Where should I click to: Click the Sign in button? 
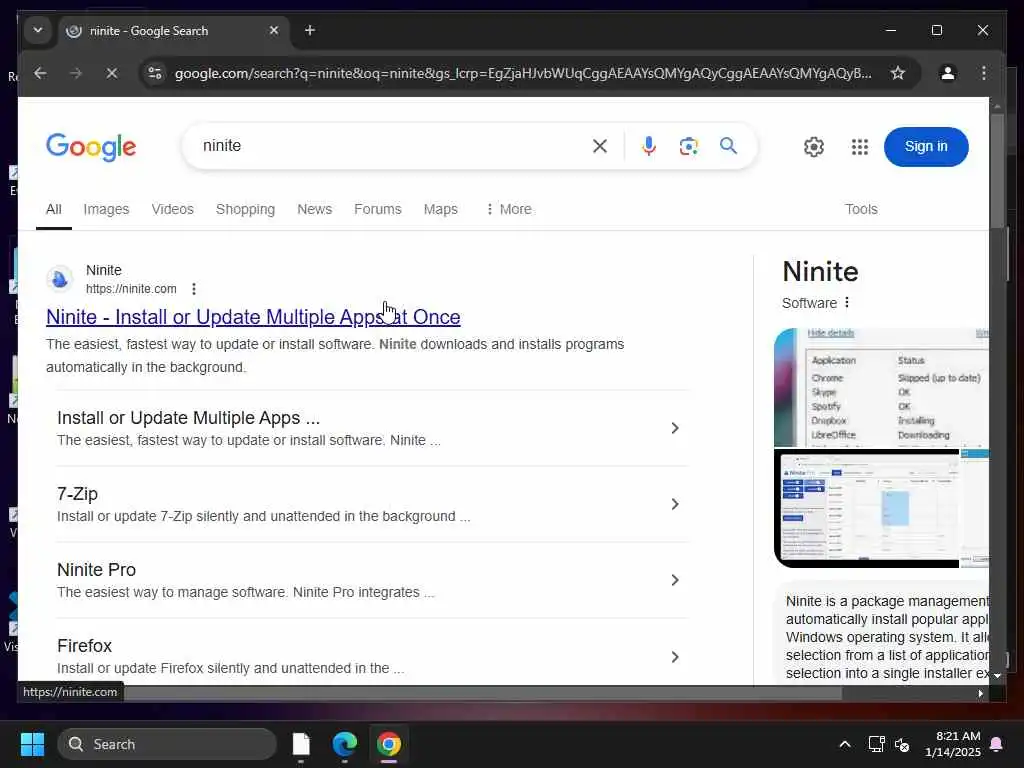point(925,146)
